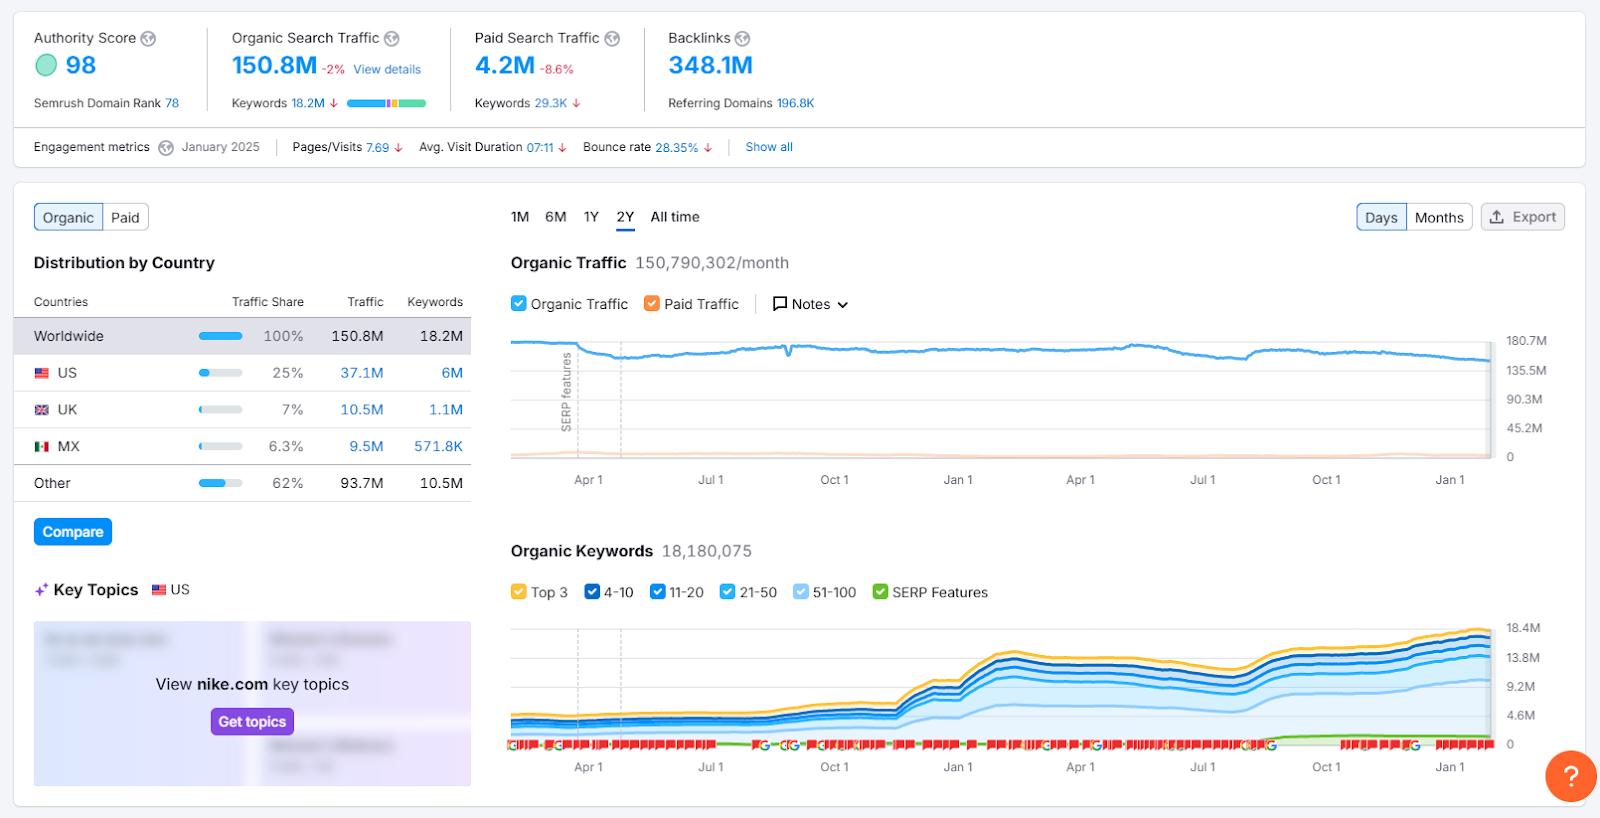The width and height of the screenshot is (1600, 818).
Task: Uncheck the Organic Traffic checkbox
Action: (x=519, y=304)
